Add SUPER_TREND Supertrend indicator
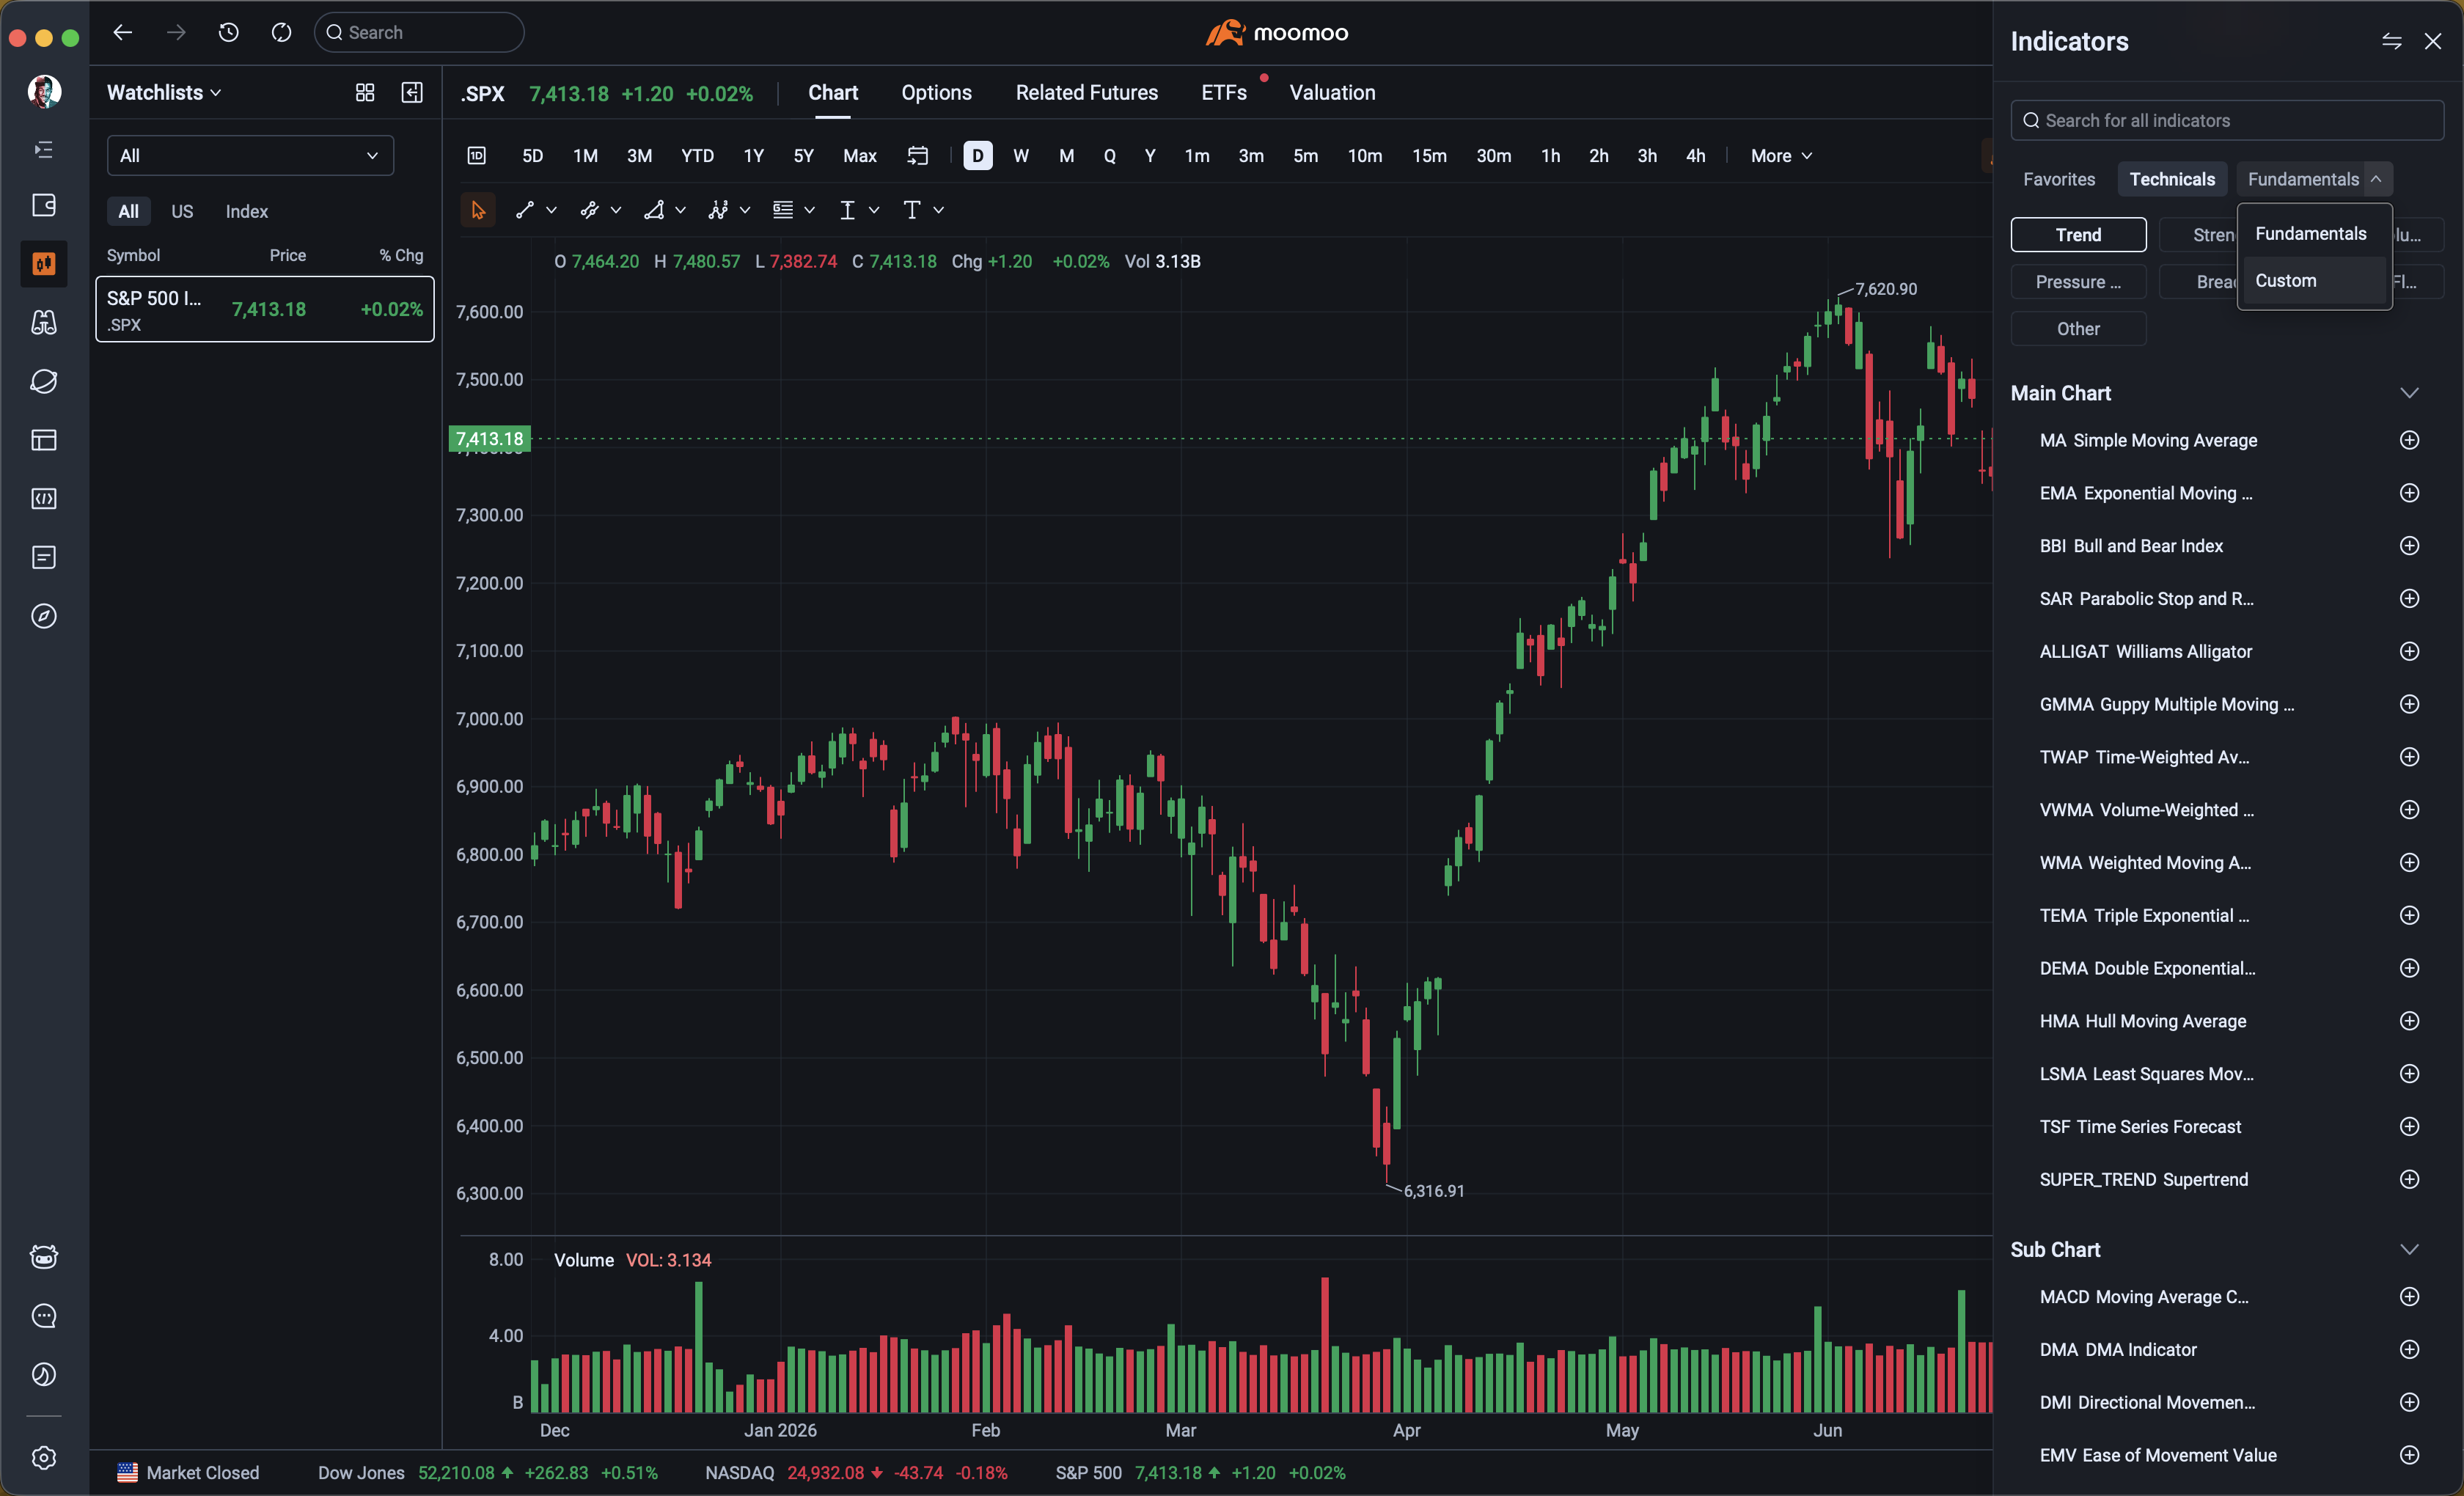The image size is (2464, 1496). point(2410,1179)
